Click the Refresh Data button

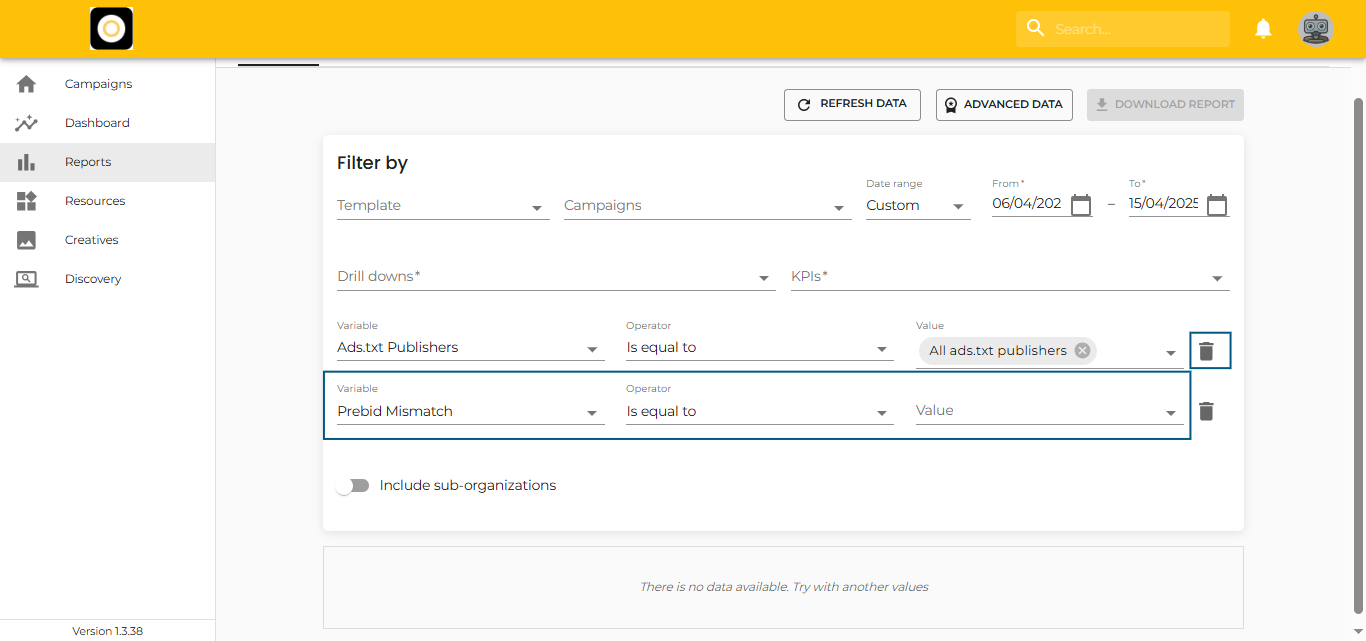(x=852, y=104)
